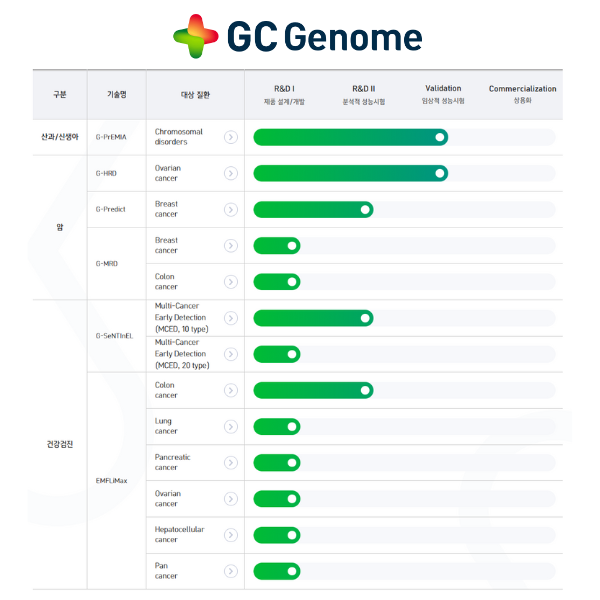Expand Ovarian cancer arrow under G-HRD
600x600 pixels.
coord(231,173)
